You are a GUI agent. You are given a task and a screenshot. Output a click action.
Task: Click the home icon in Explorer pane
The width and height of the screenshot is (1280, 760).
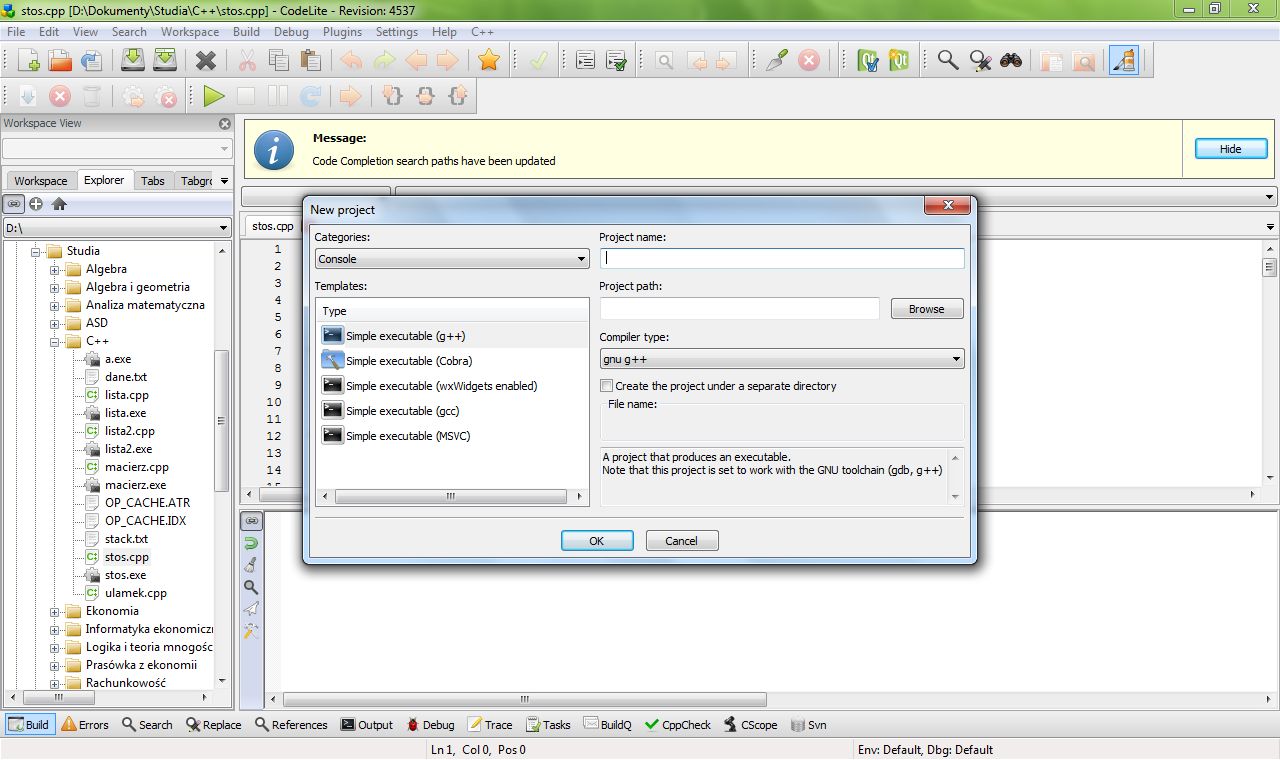tap(59, 204)
